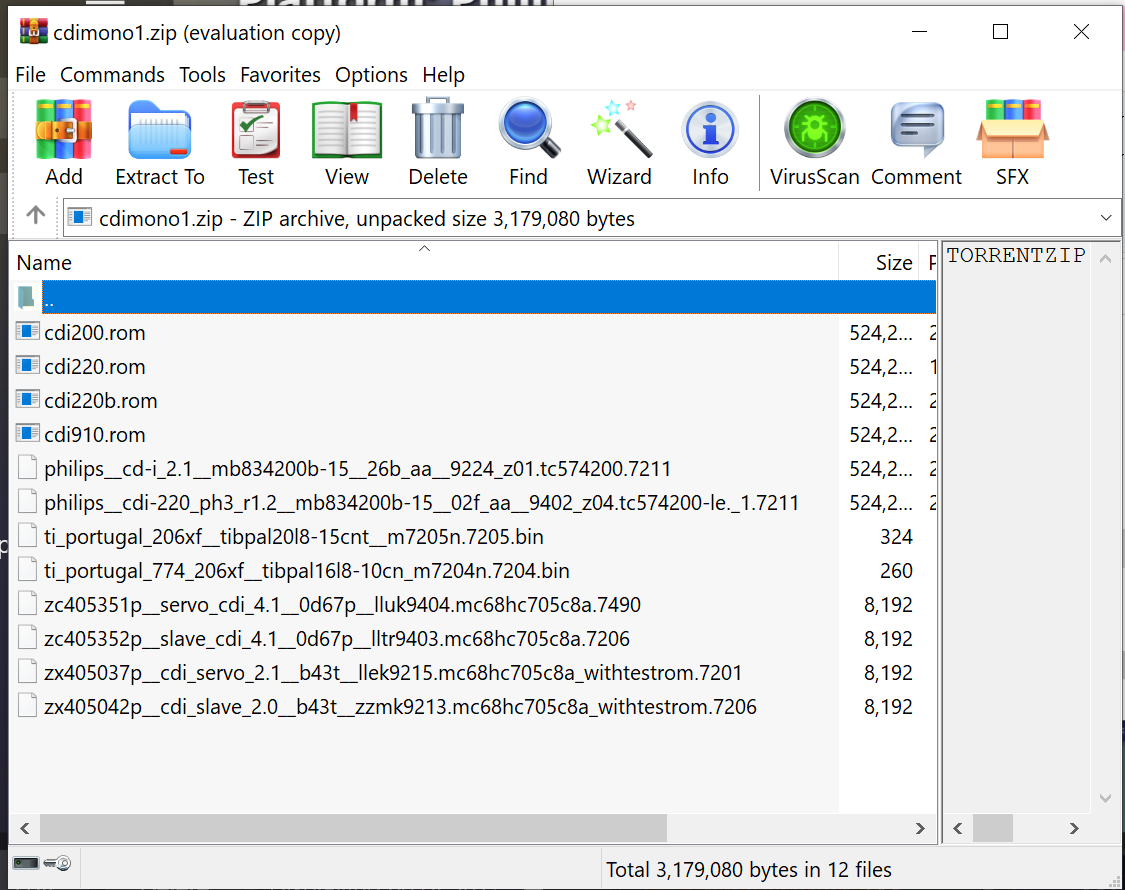Select file cdi200.rom
1125x890 pixels.
[x=95, y=332]
